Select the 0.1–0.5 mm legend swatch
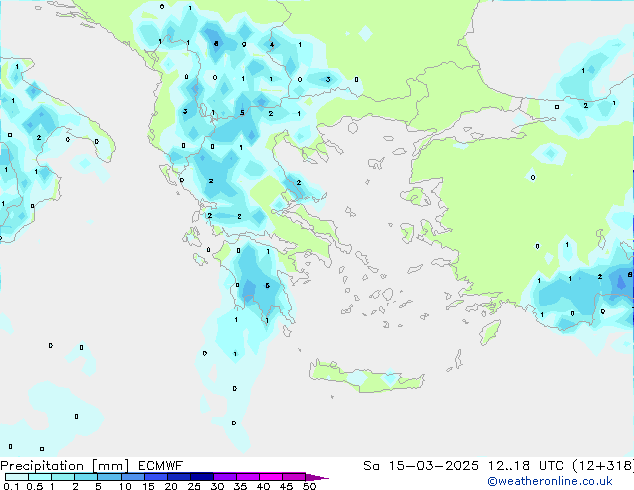Image resolution: width=634 pixels, height=490 pixels. click(17, 477)
